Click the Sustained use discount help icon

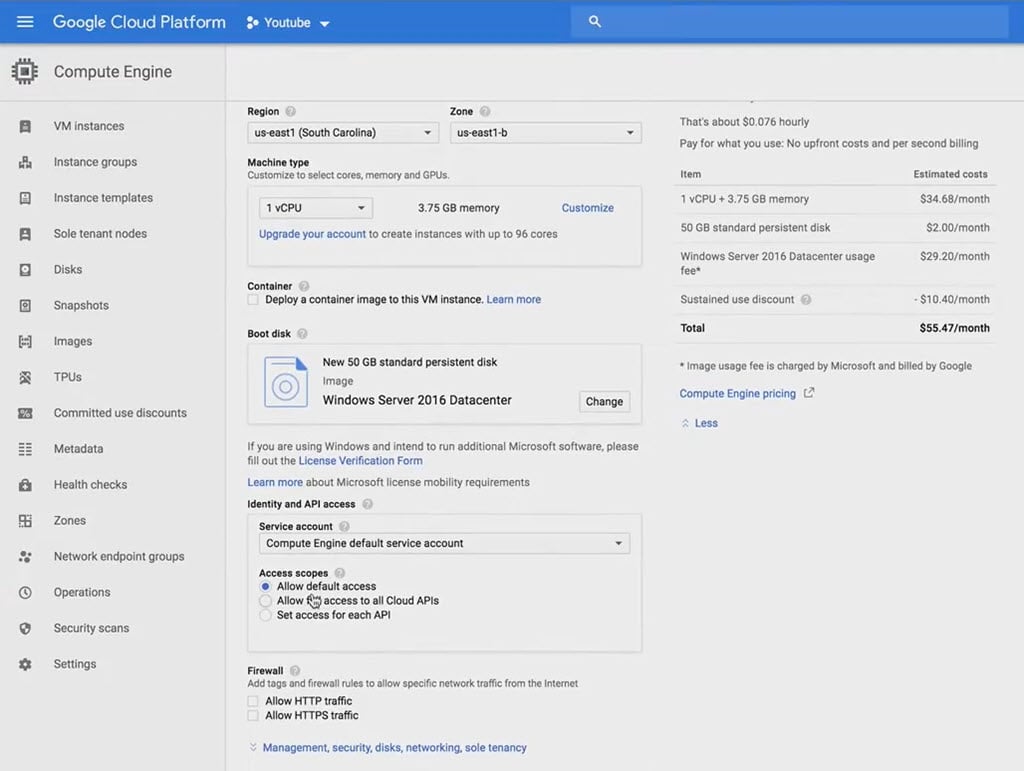pos(806,300)
